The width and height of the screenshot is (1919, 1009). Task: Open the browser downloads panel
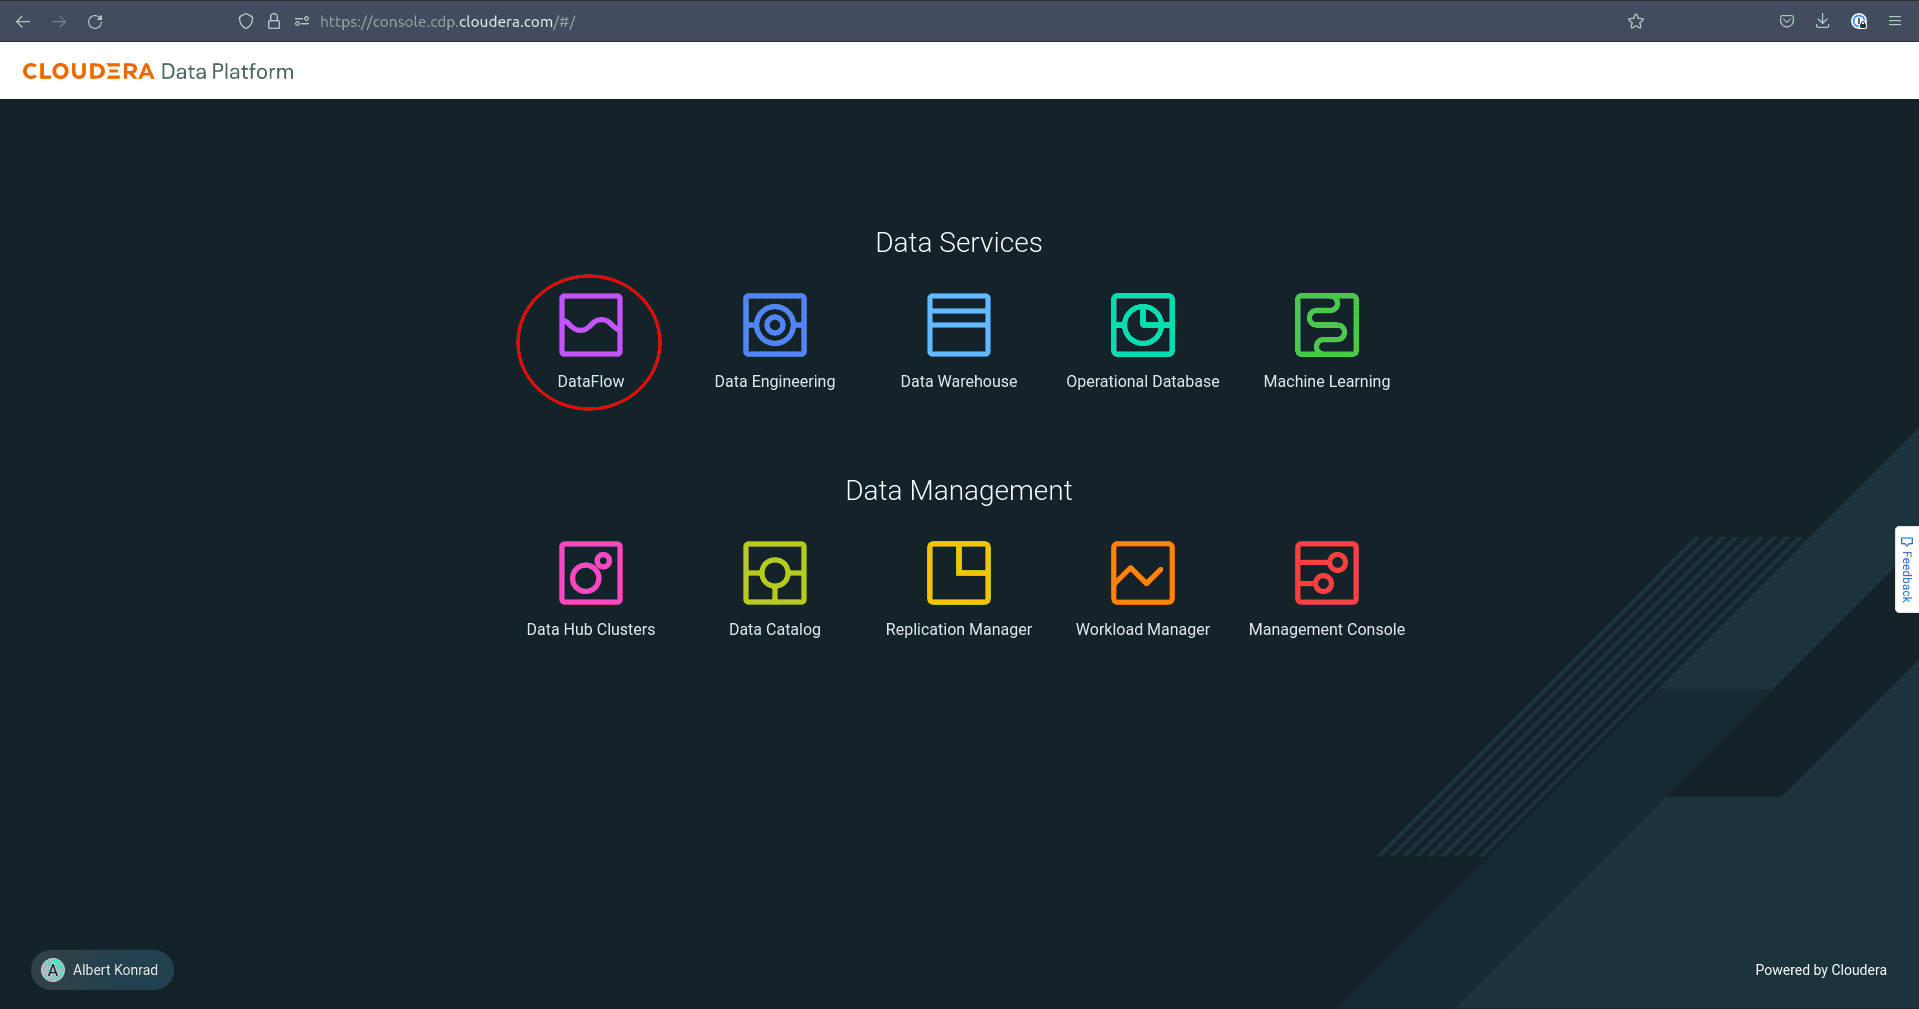pyautogui.click(x=1823, y=22)
